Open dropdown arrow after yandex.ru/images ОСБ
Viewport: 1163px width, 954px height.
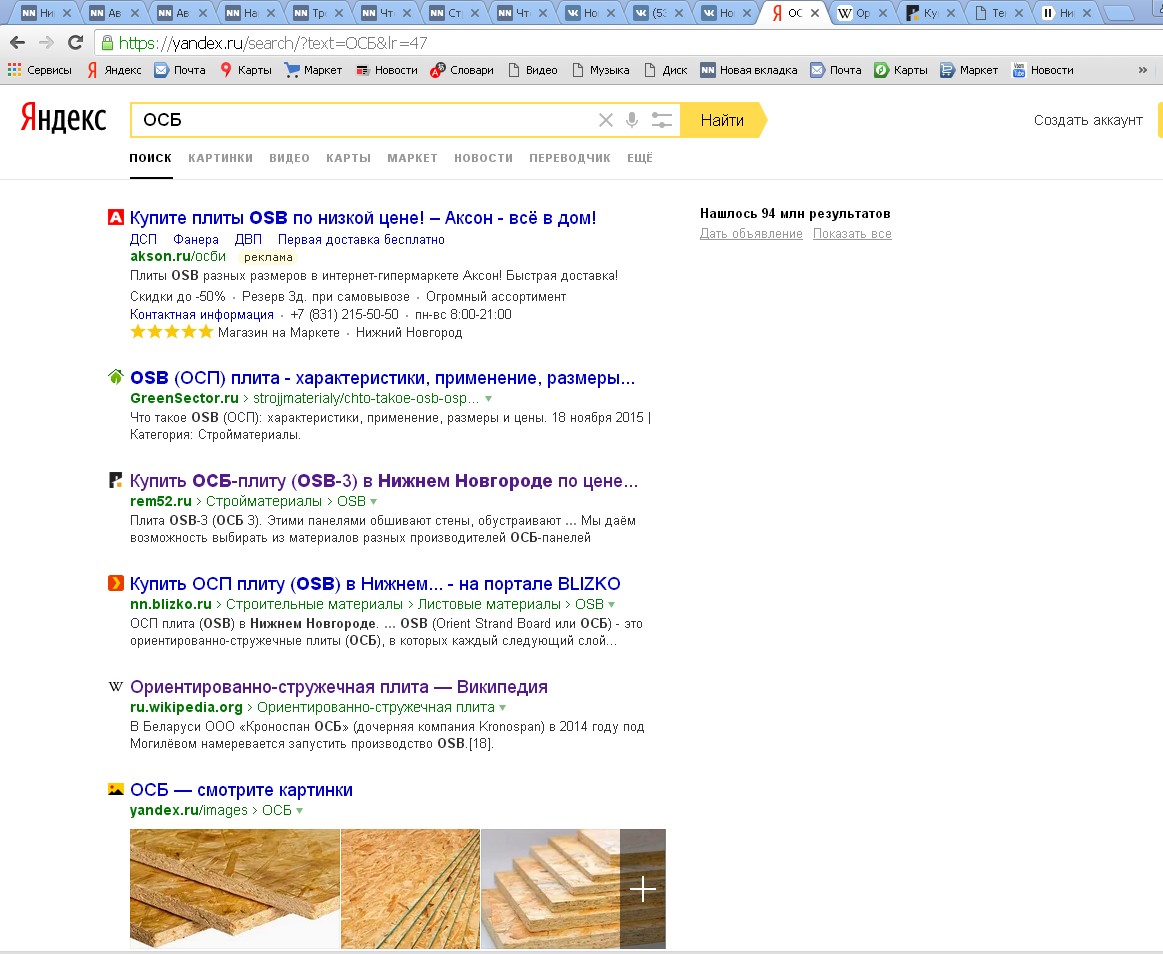point(300,811)
